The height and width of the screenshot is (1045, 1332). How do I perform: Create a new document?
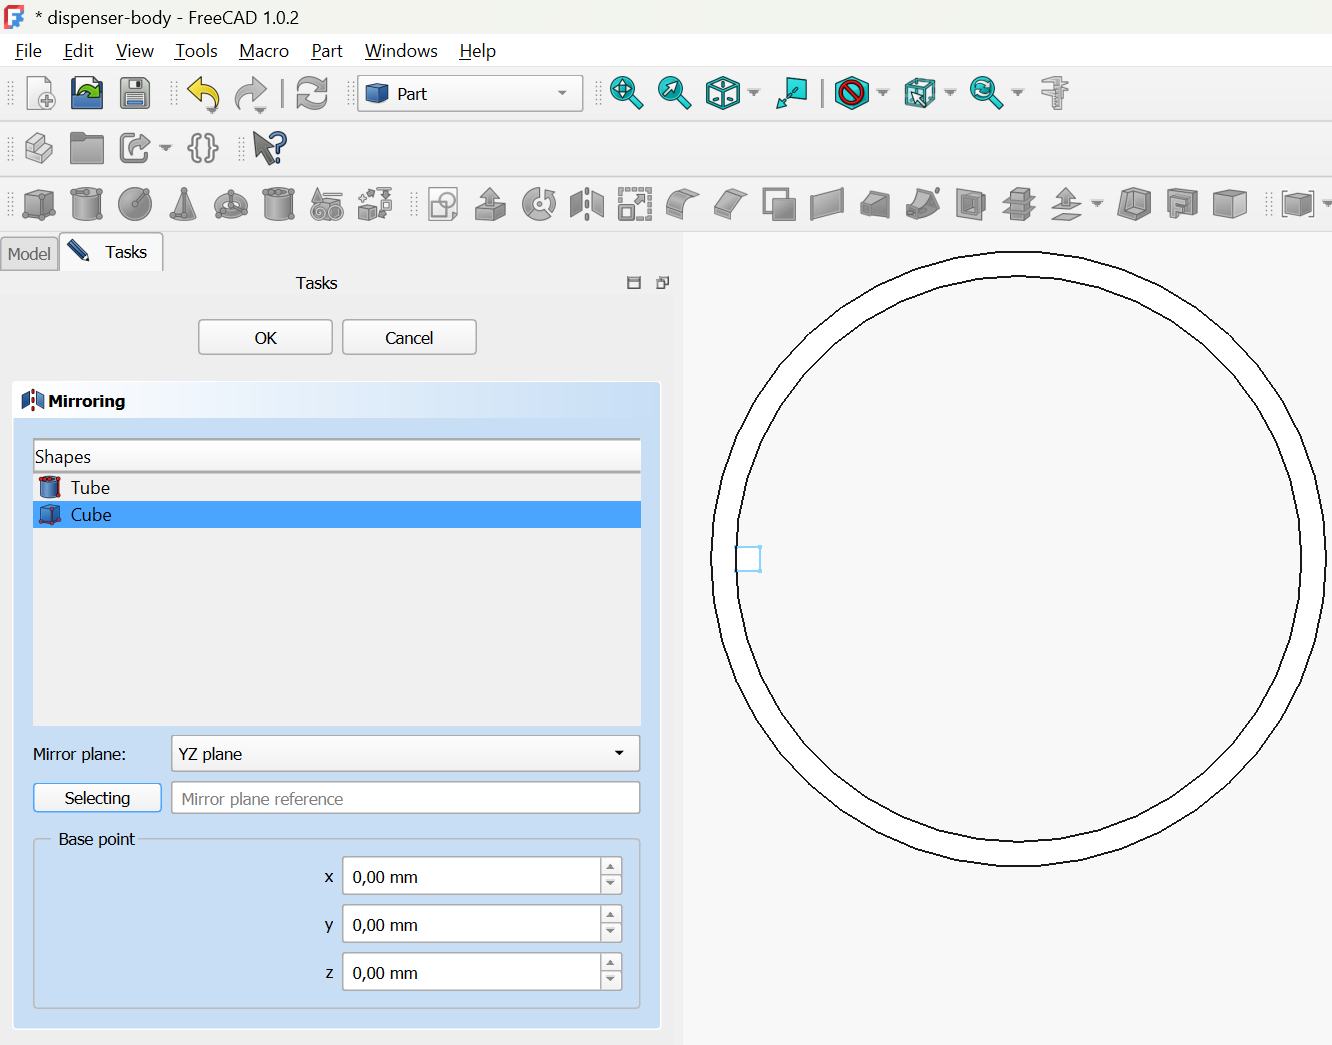40,94
